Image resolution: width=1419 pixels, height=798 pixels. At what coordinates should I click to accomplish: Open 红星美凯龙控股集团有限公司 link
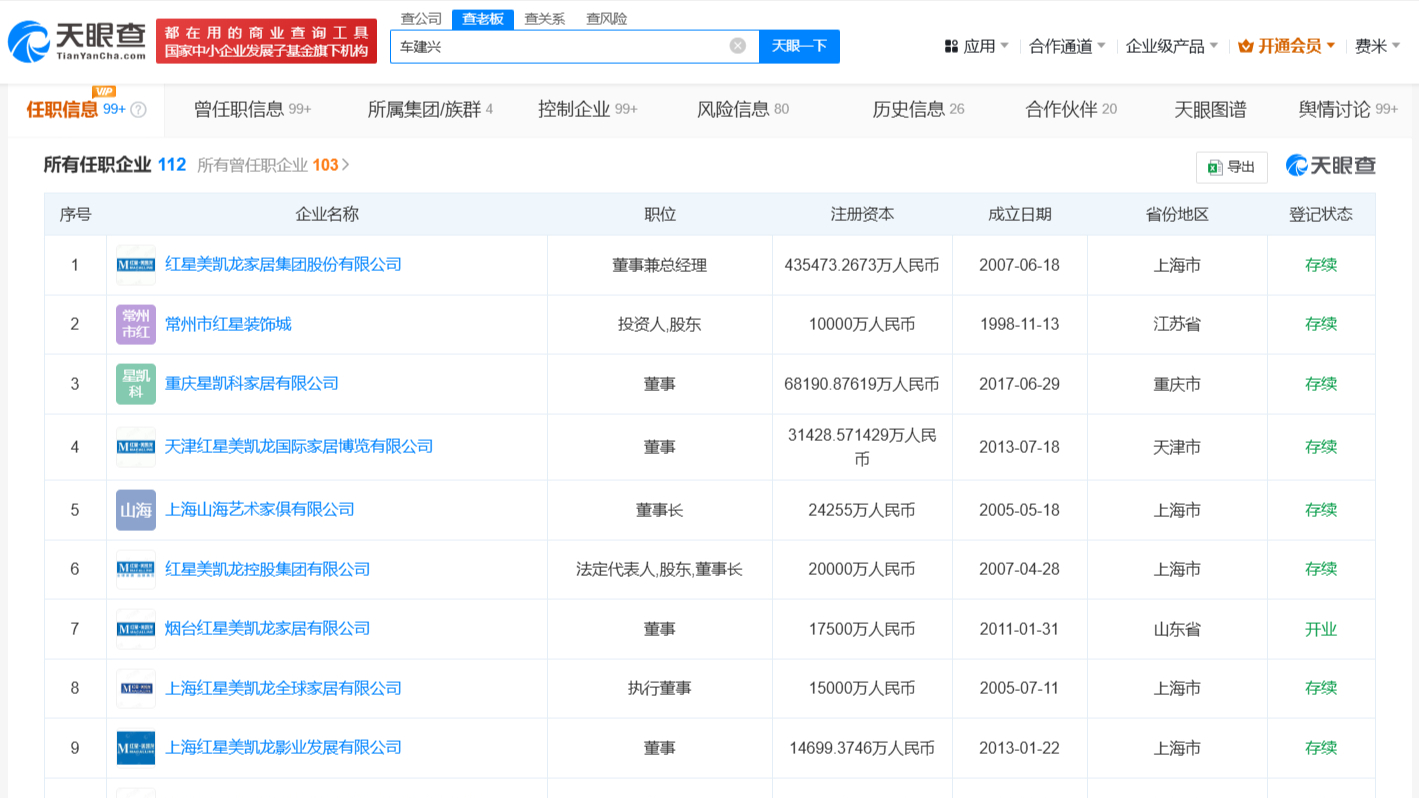(x=267, y=569)
